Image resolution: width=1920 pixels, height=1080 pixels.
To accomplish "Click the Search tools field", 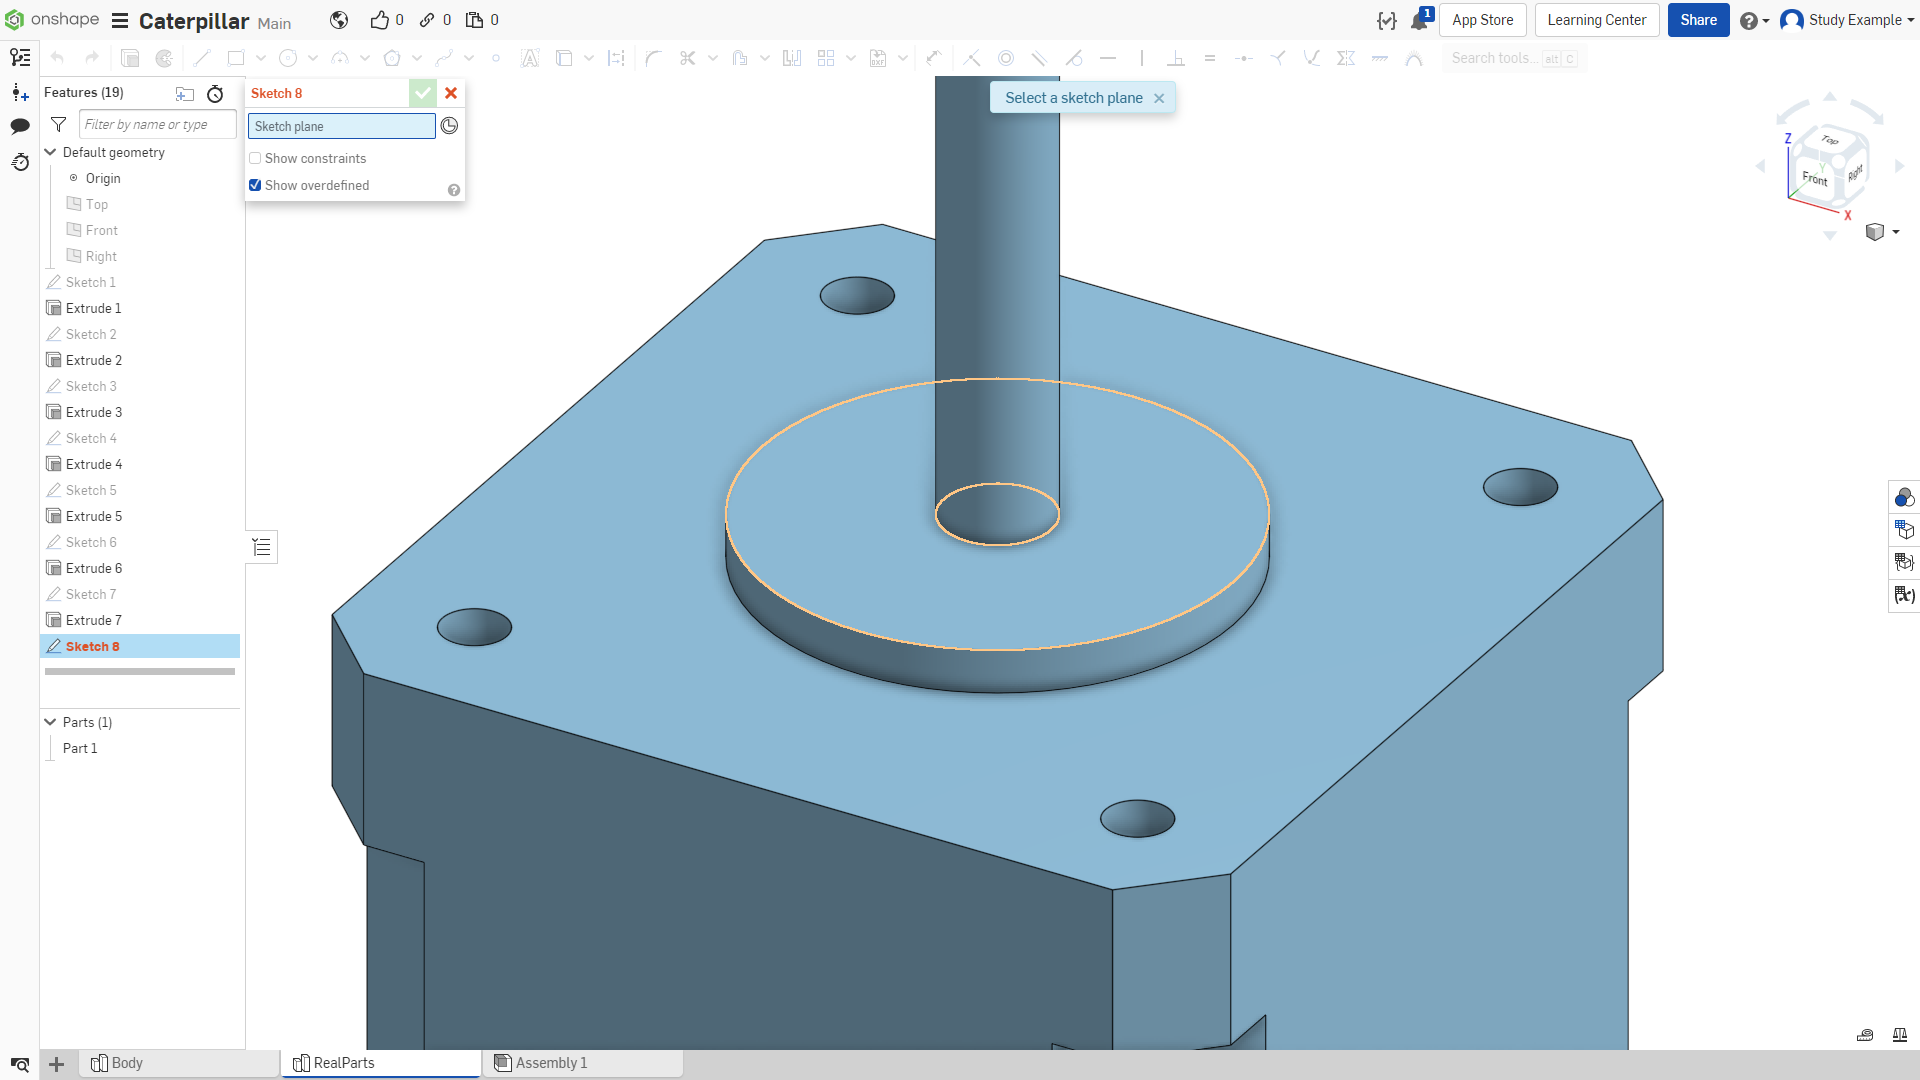I will pos(1514,58).
